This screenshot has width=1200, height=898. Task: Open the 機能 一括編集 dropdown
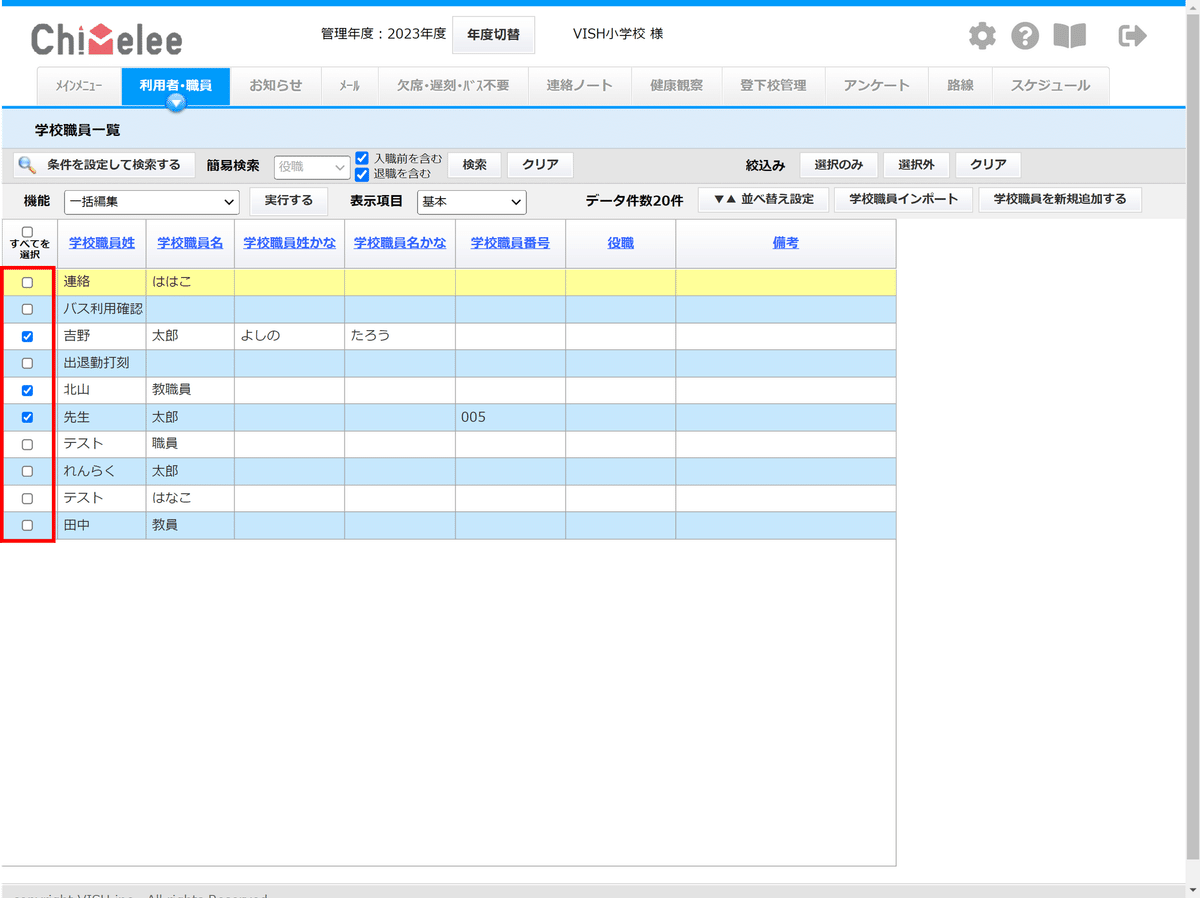click(x=152, y=202)
